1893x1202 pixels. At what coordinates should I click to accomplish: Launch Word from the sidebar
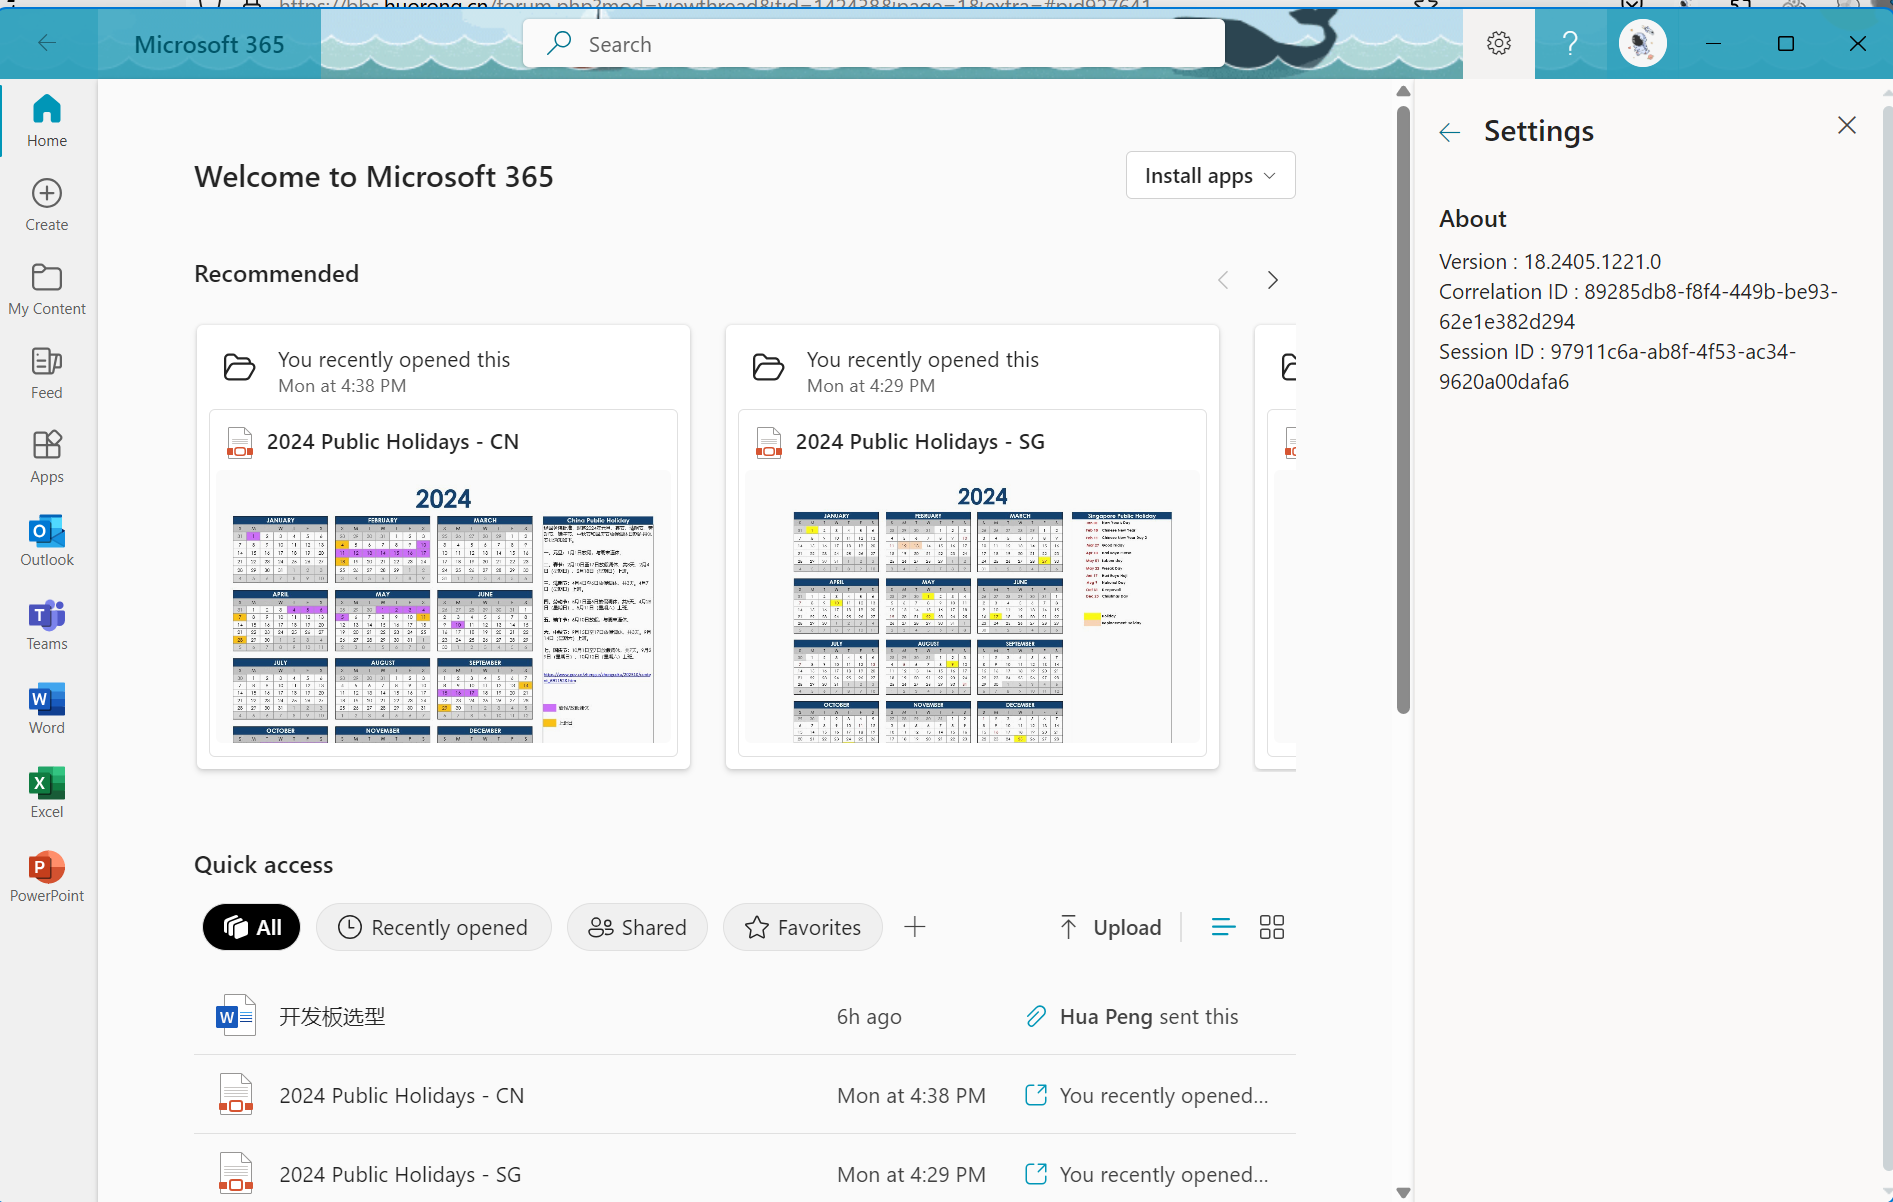click(47, 709)
